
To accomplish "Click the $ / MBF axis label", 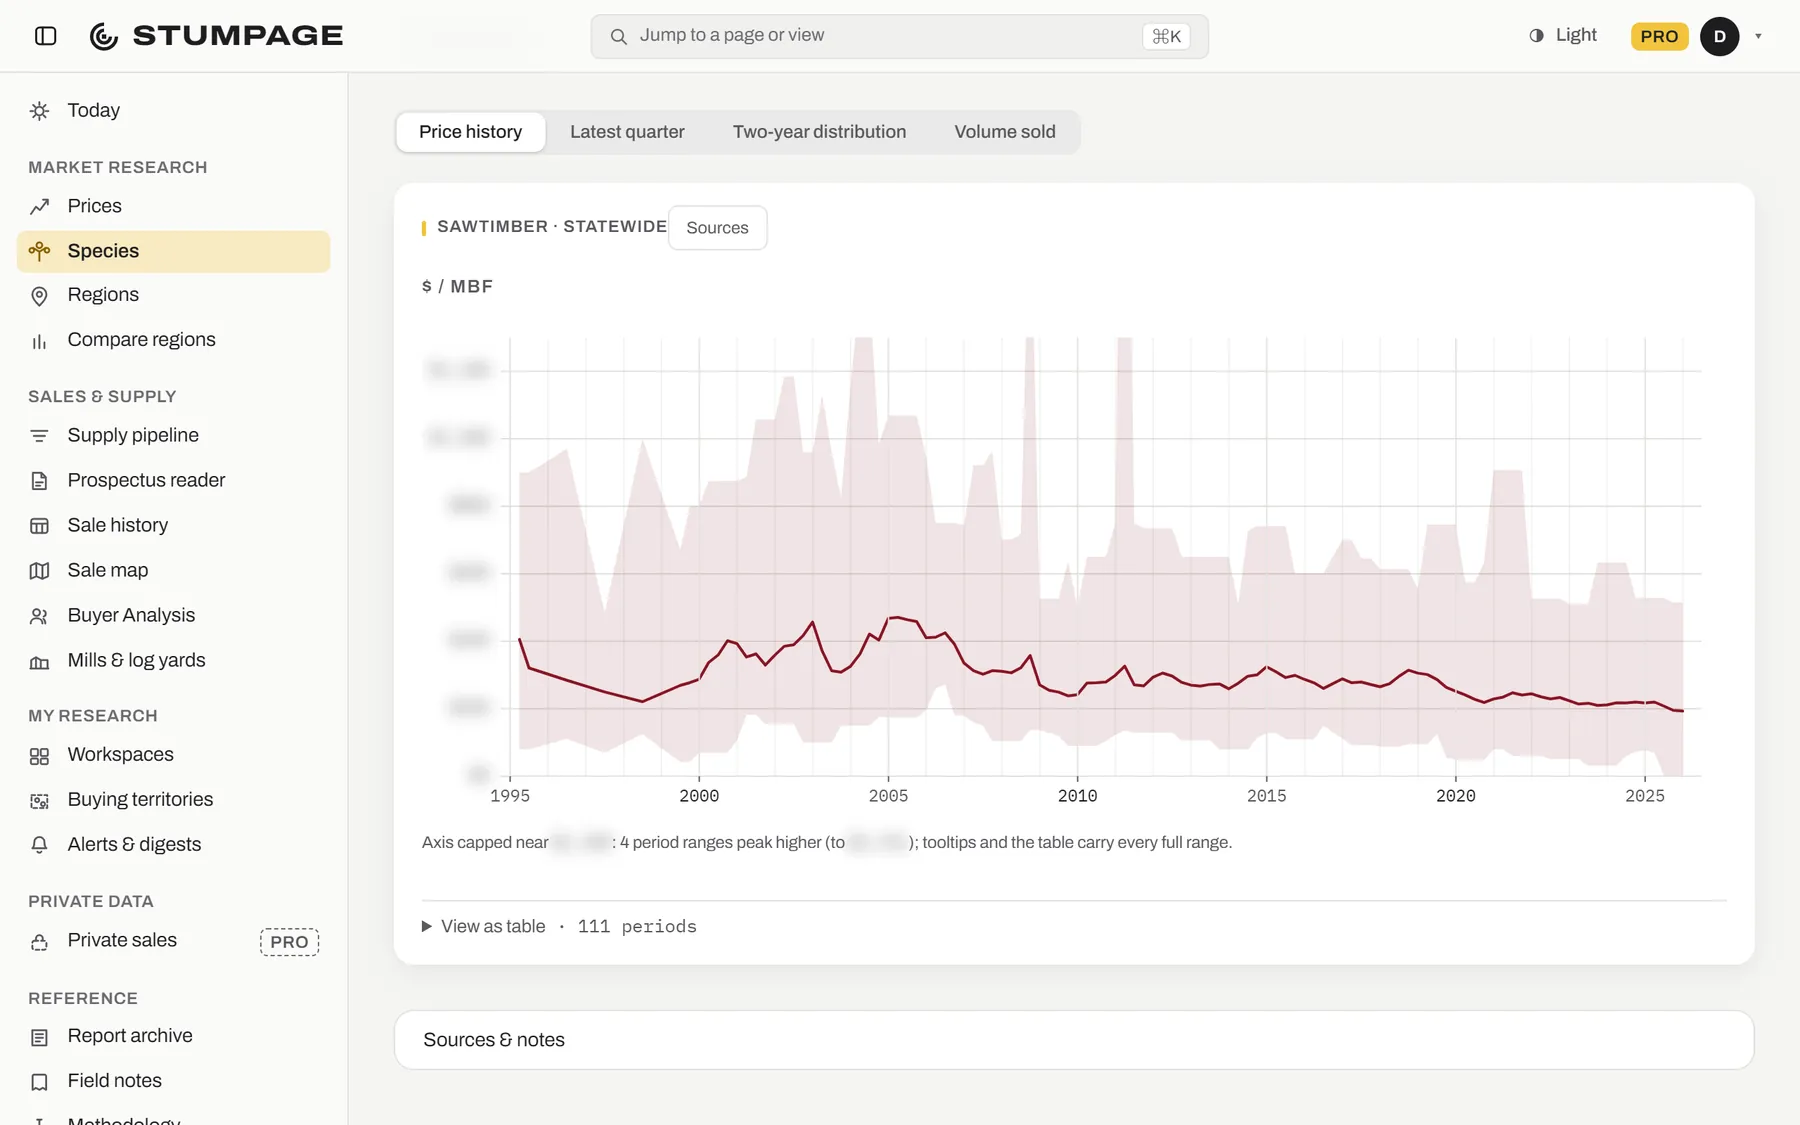I will 457,287.
